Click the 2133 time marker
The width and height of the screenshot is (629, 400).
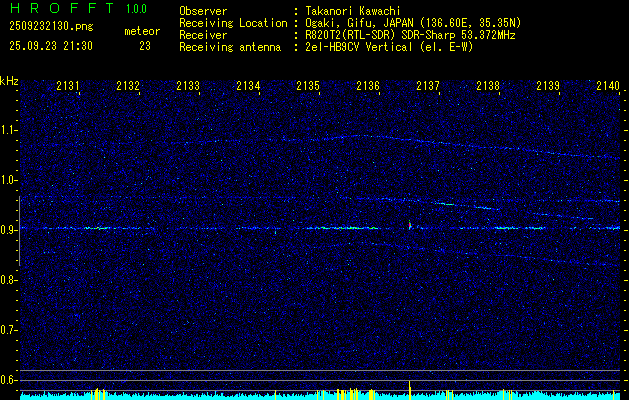pos(188,87)
